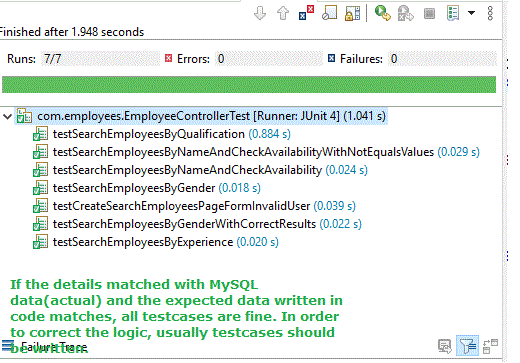Click blue Failures indicator icon
The image size is (520, 363).
pyautogui.click(x=331, y=58)
